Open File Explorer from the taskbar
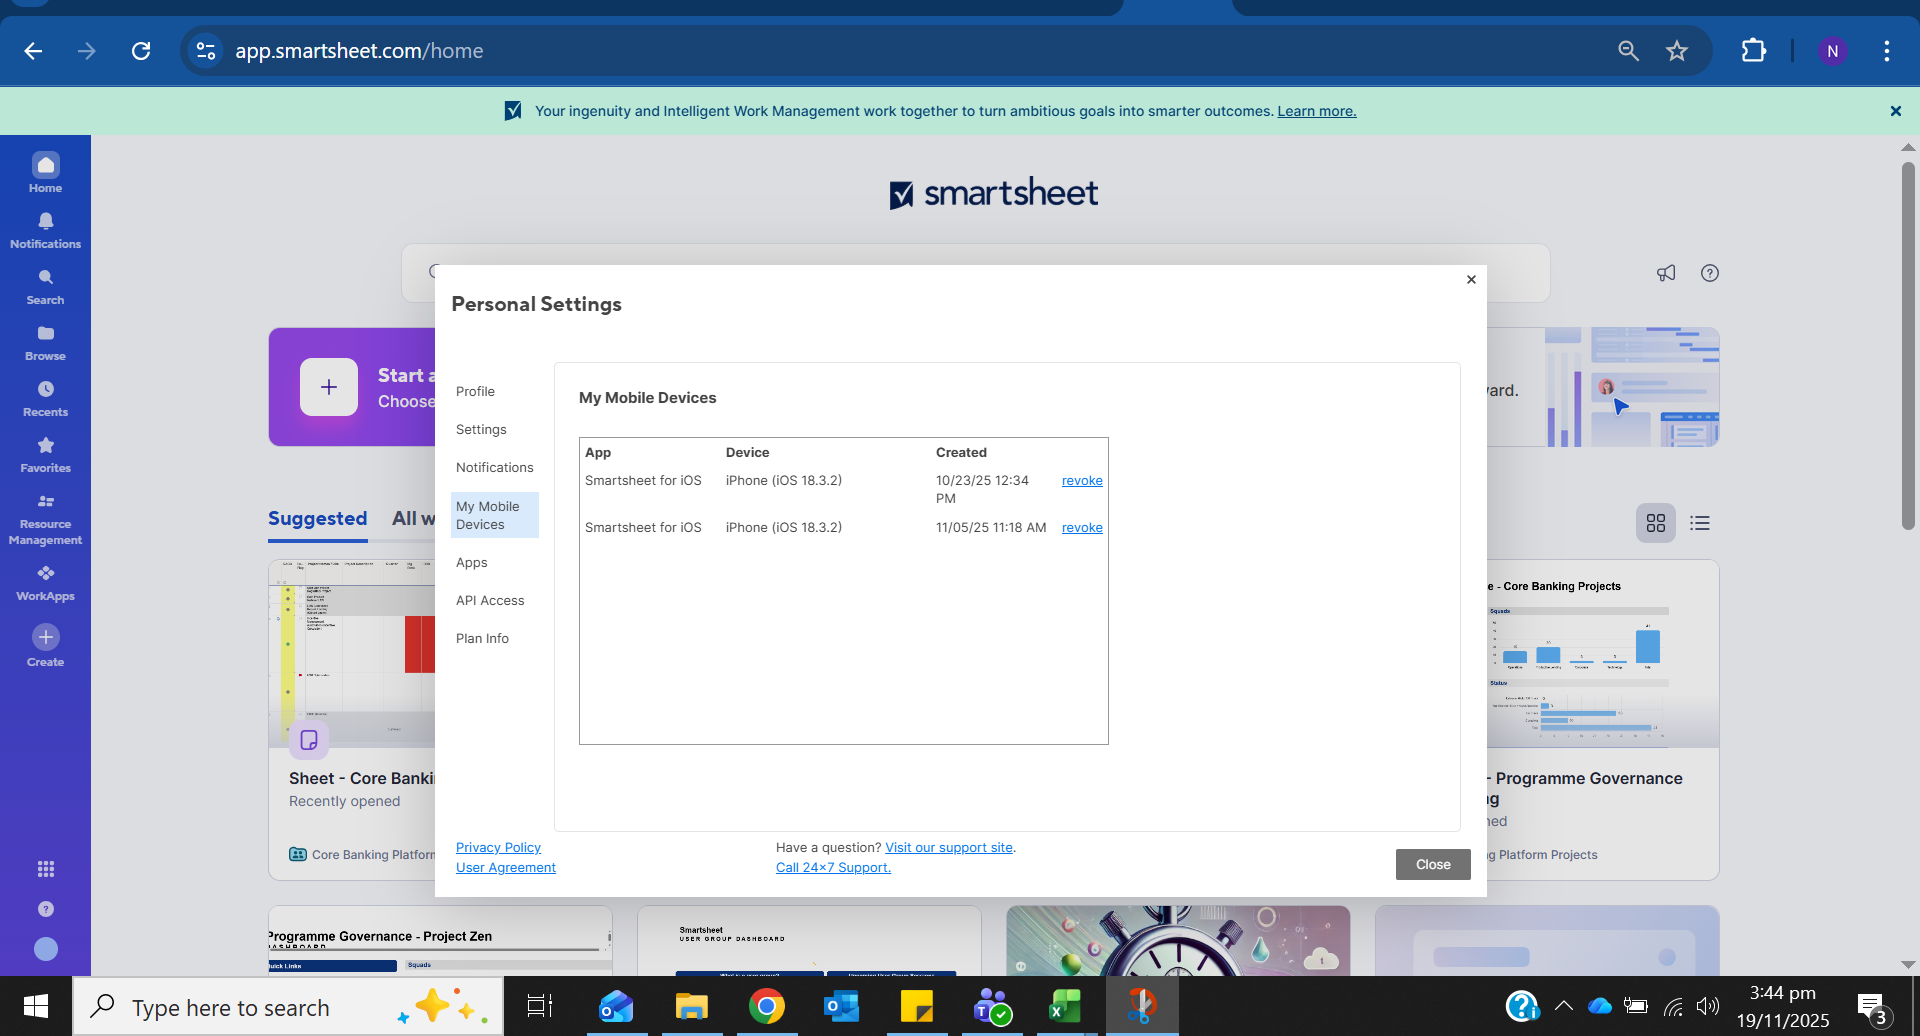The width and height of the screenshot is (1920, 1036). coord(691,1007)
